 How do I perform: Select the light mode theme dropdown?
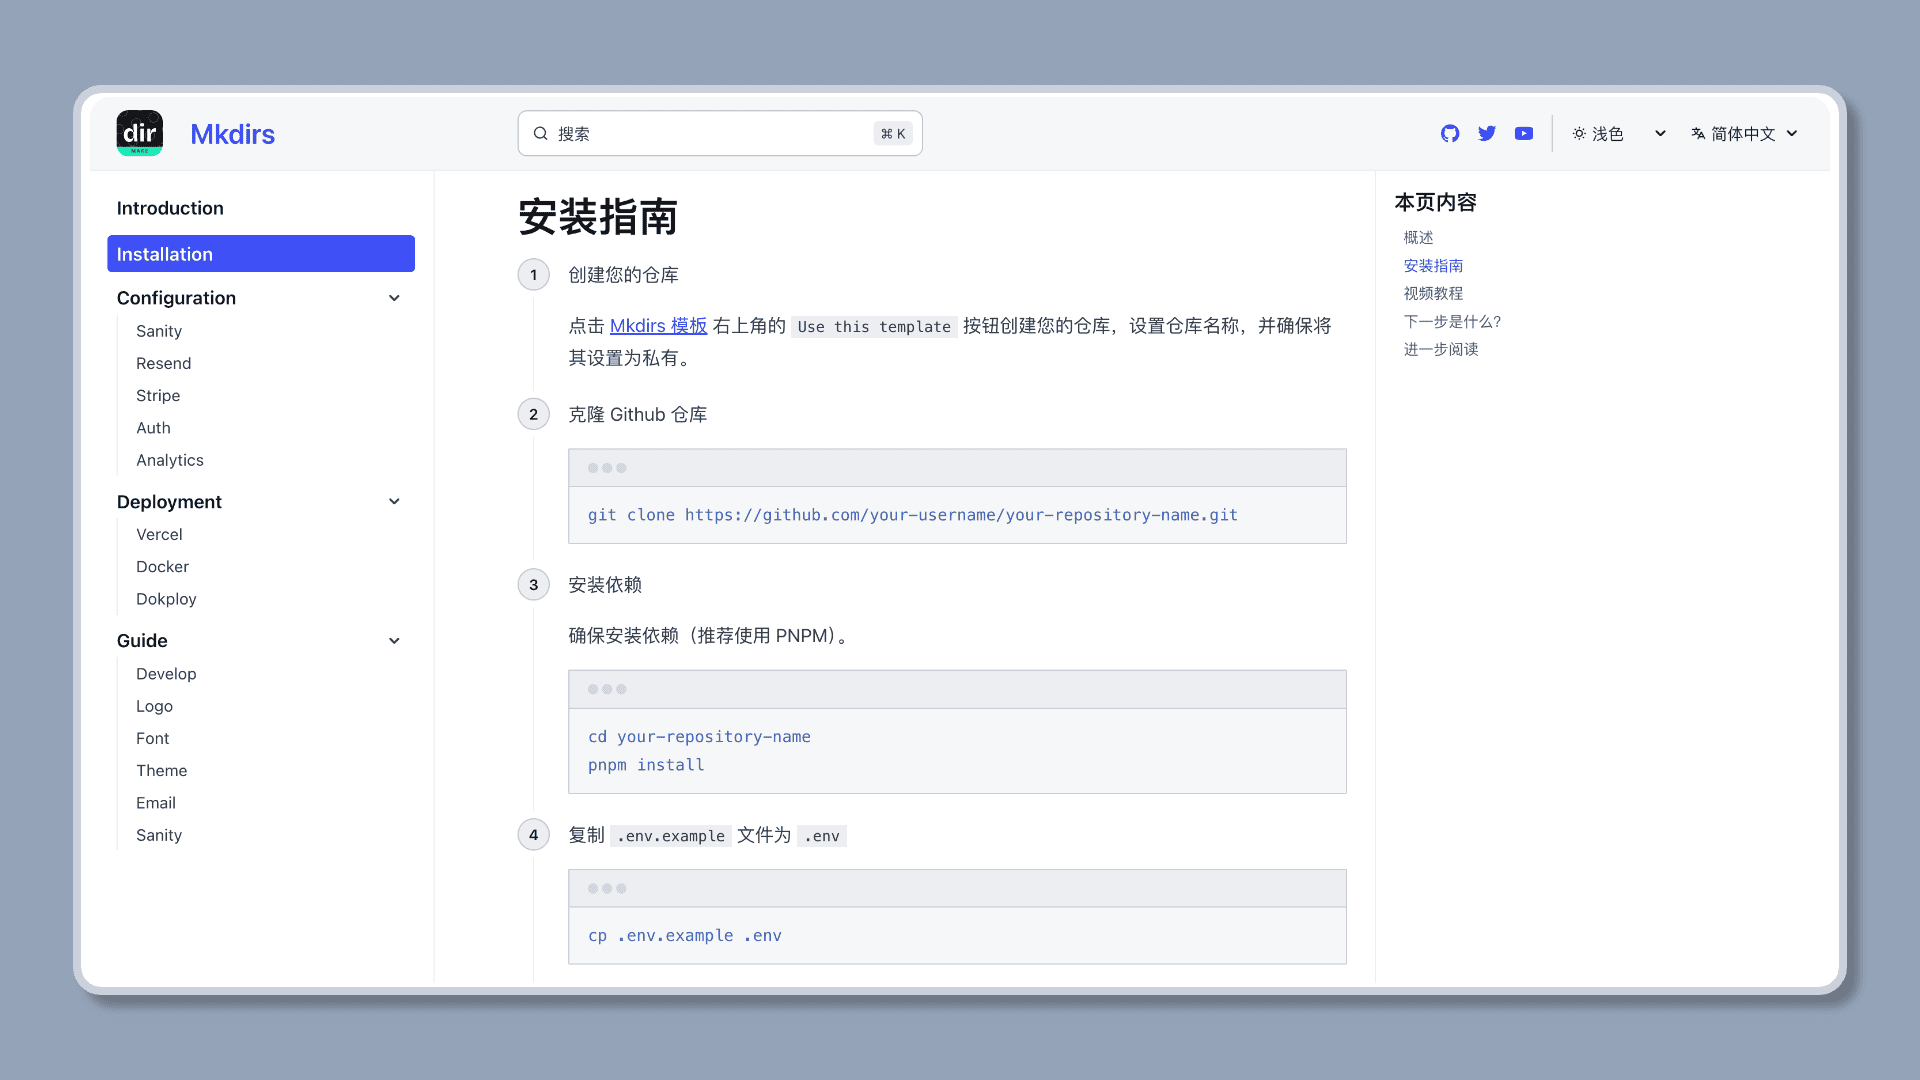point(1619,132)
